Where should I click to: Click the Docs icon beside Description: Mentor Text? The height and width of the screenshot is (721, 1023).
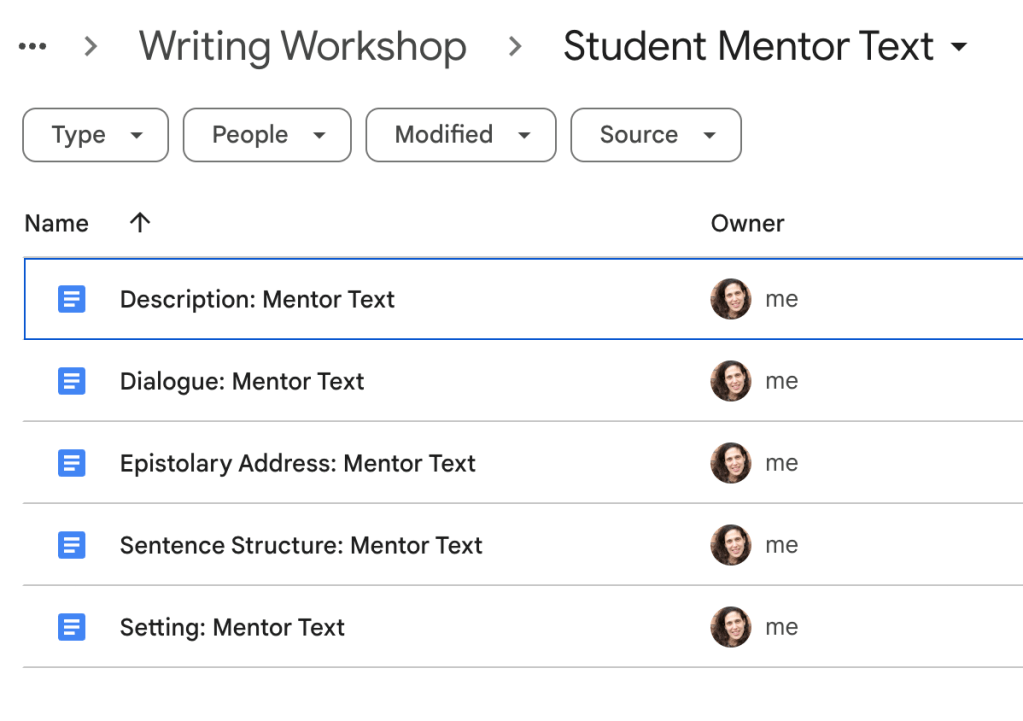click(x=71, y=299)
